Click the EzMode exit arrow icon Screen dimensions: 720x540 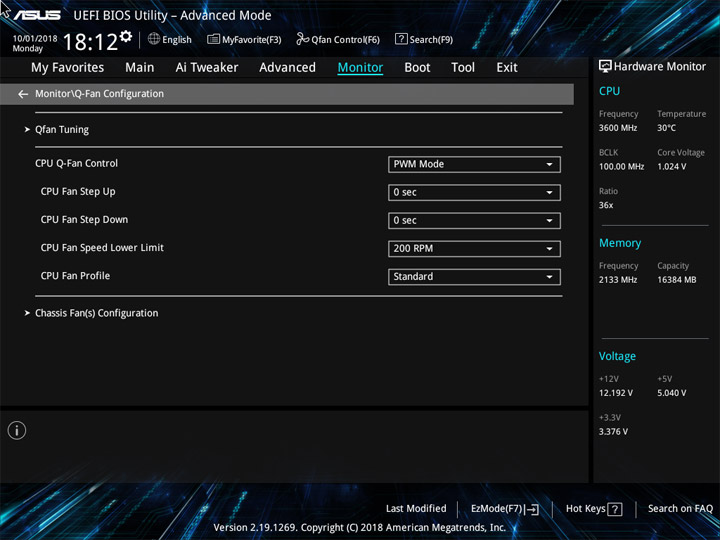531,509
